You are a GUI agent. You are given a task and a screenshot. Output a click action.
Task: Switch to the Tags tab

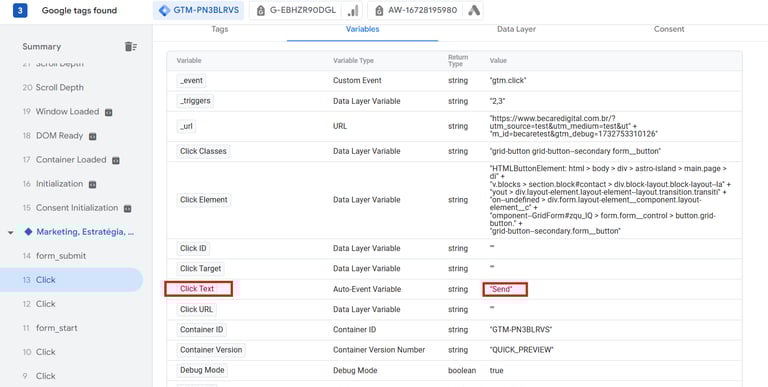tap(220, 29)
